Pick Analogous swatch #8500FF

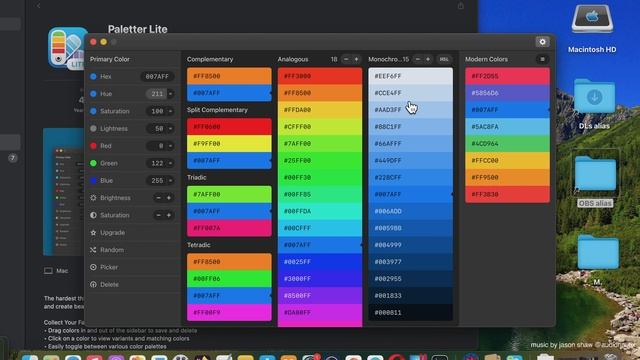pos(320,296)
